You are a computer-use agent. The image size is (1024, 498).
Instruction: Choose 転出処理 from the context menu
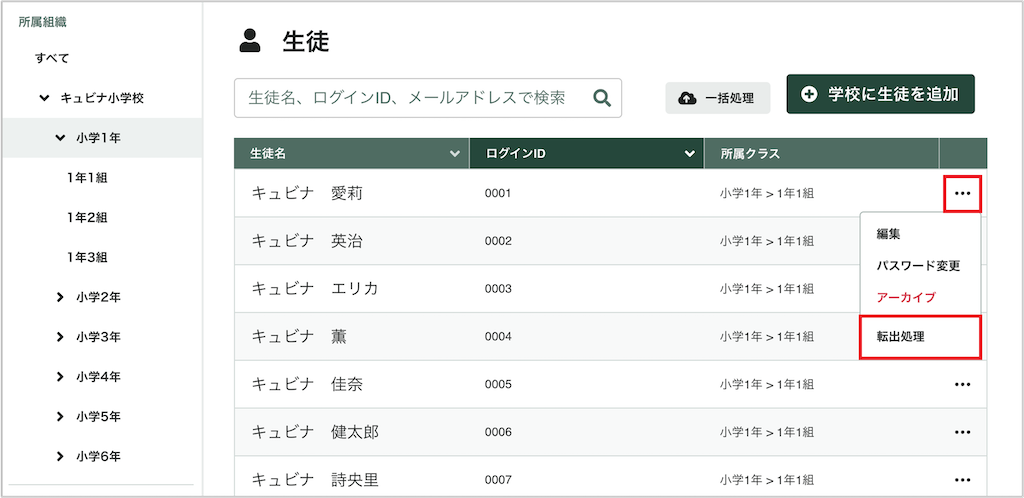920,337
